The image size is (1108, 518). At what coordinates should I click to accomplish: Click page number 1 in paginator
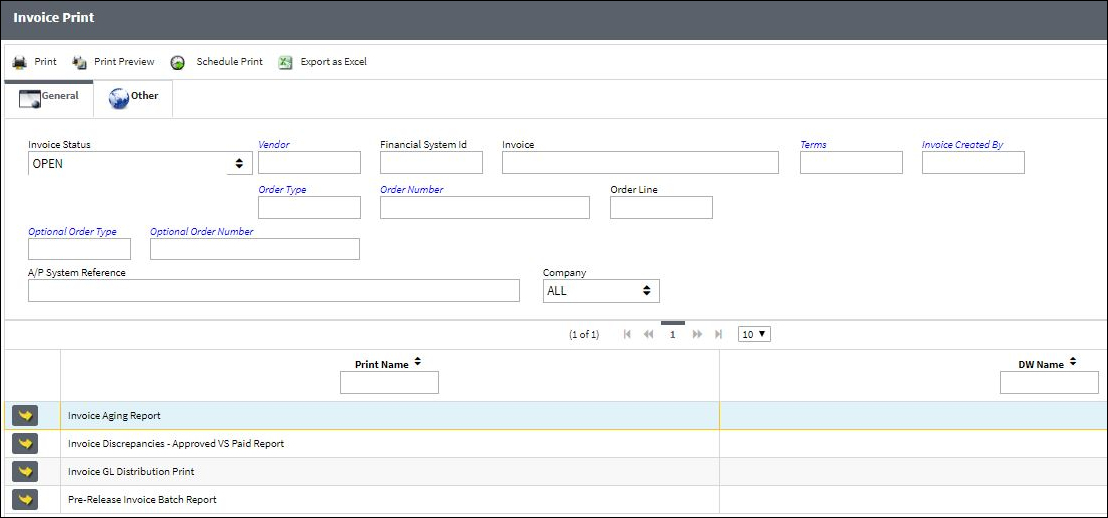(673, 334)
